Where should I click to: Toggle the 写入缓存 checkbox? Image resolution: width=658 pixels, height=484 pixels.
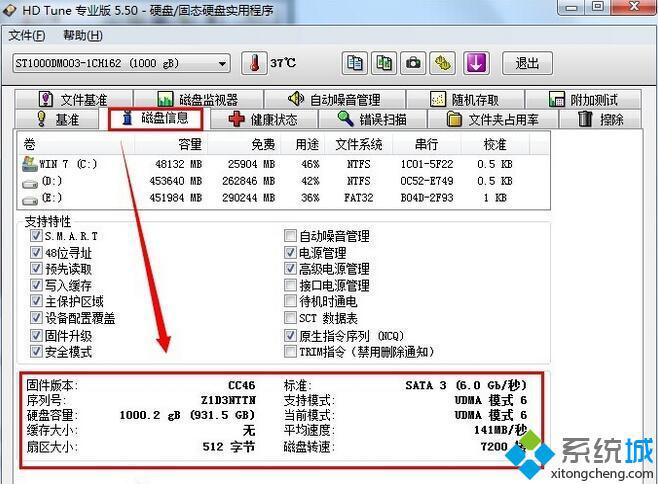pos(36,285)
